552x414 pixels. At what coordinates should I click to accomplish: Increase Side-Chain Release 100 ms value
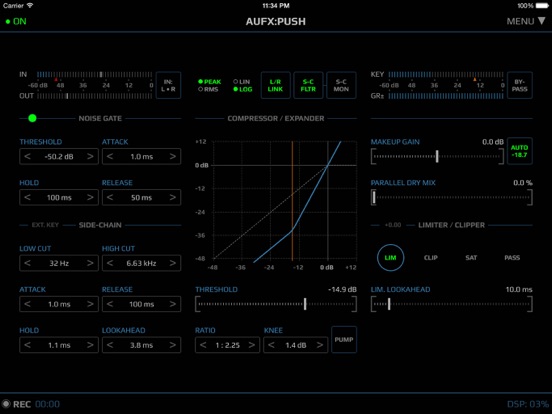click(x=173, y=304)
